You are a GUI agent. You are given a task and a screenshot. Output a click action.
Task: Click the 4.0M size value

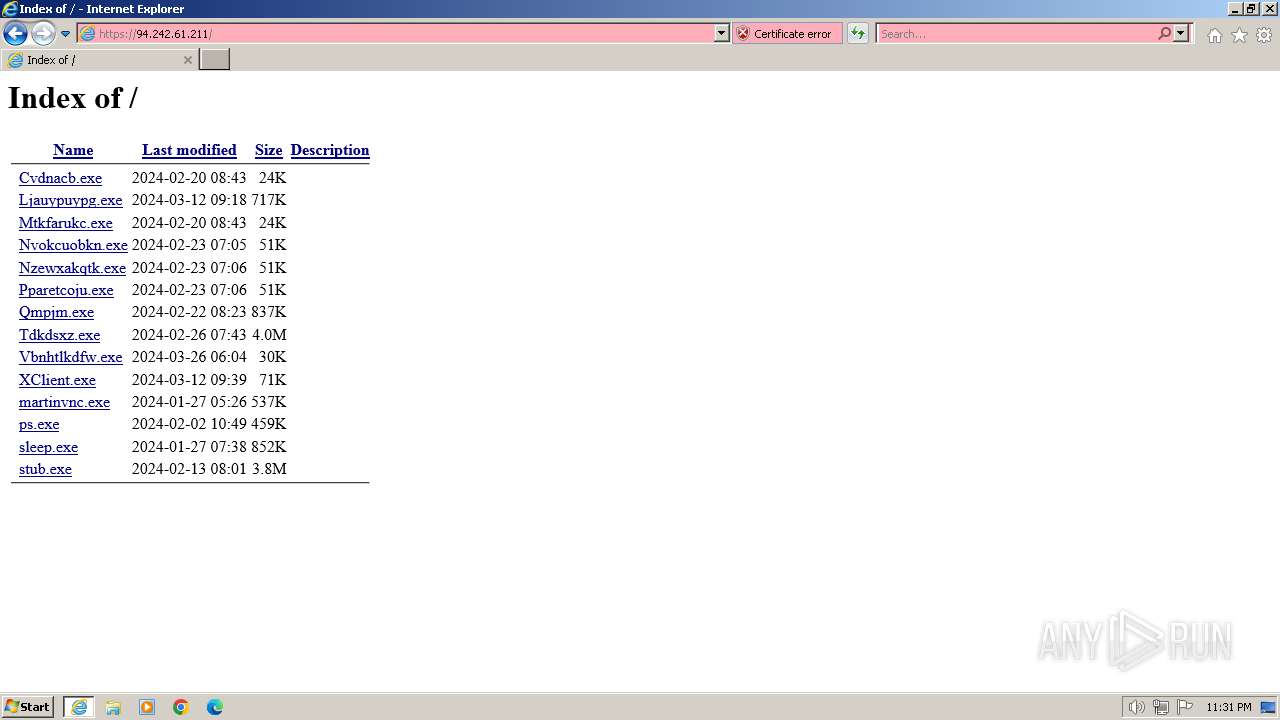click(x=269, y=335)
